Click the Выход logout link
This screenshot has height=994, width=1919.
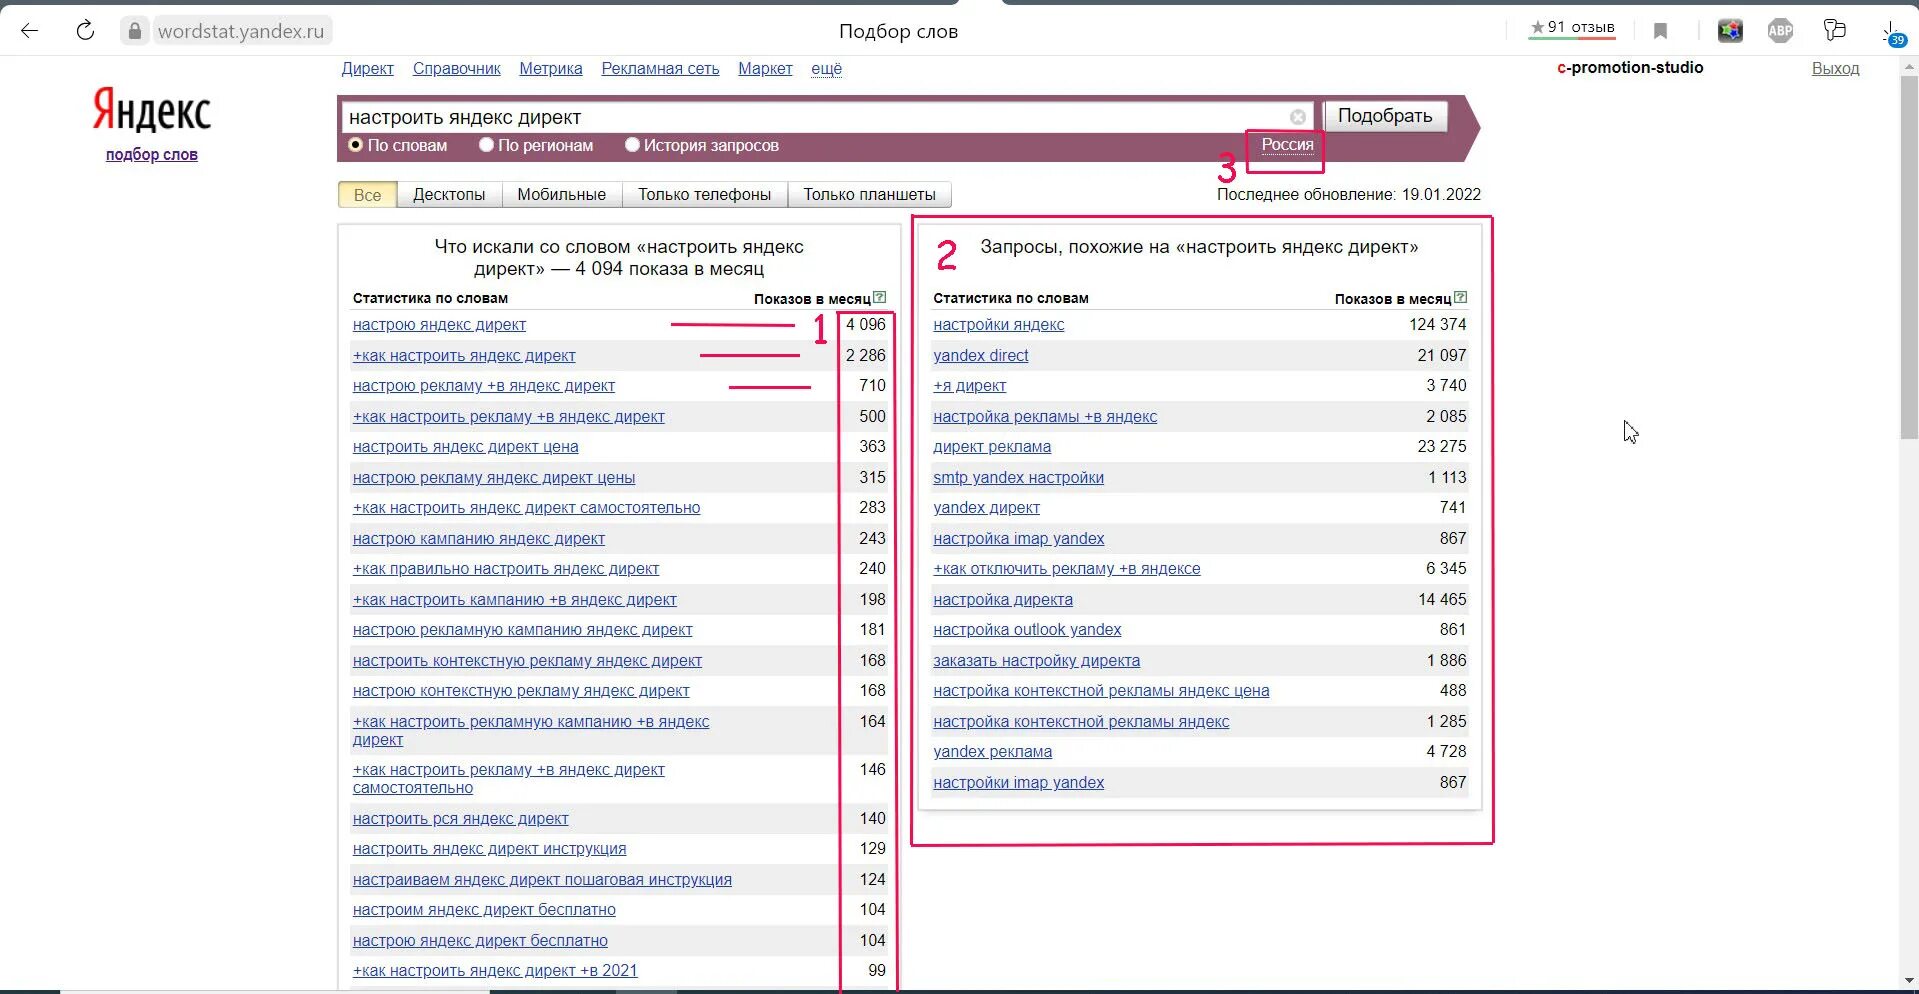tap(1835, 69)
